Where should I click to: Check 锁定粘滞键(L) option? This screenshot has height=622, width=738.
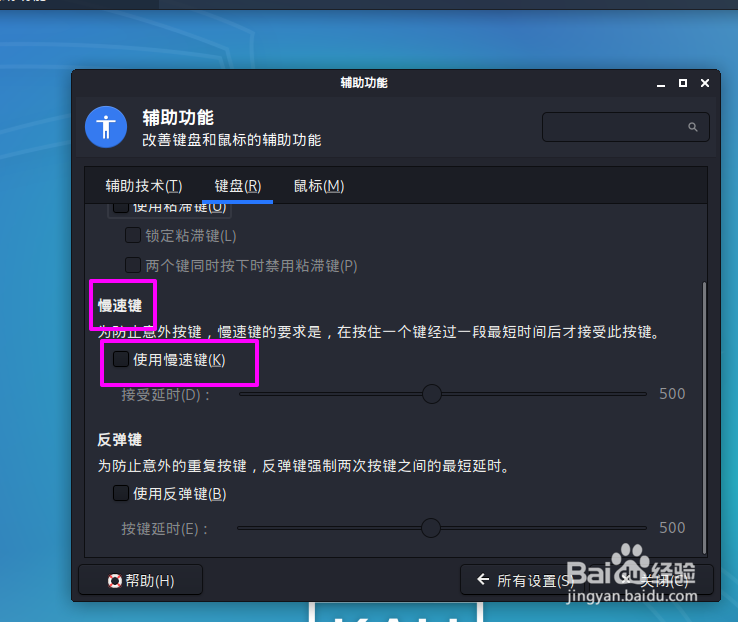pos(133,235)
